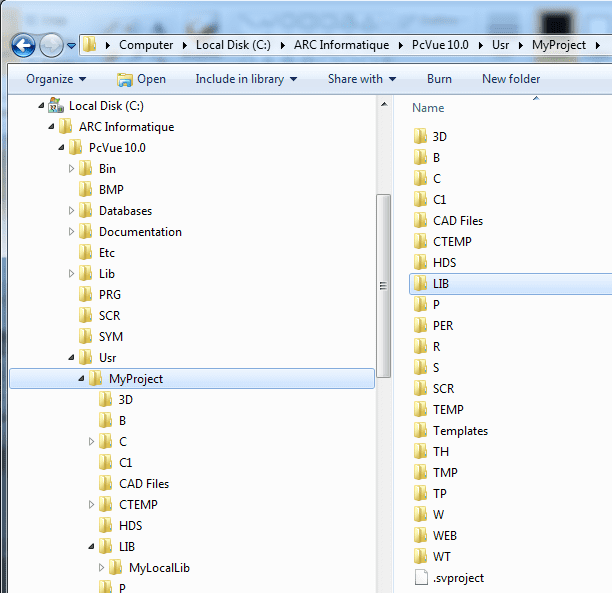Viewport: 612px width, 593px height.
Task: Open the Share with dropdown menu
Action: (361, 79)
